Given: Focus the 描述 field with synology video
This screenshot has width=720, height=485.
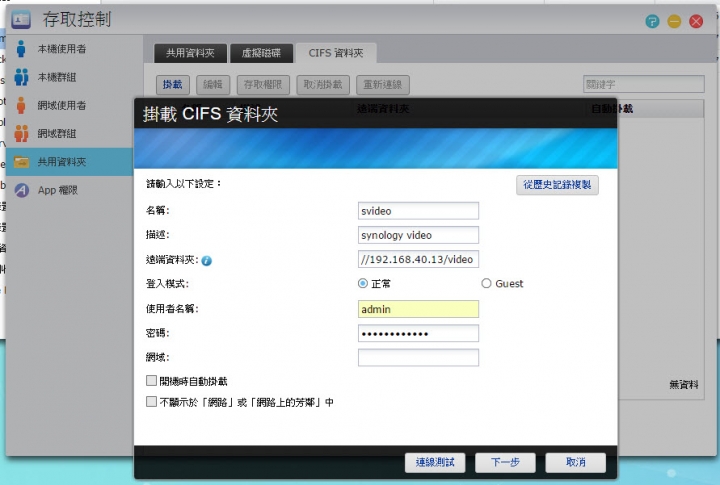Looking at the screenshot, I should click(x=418, y=235).
